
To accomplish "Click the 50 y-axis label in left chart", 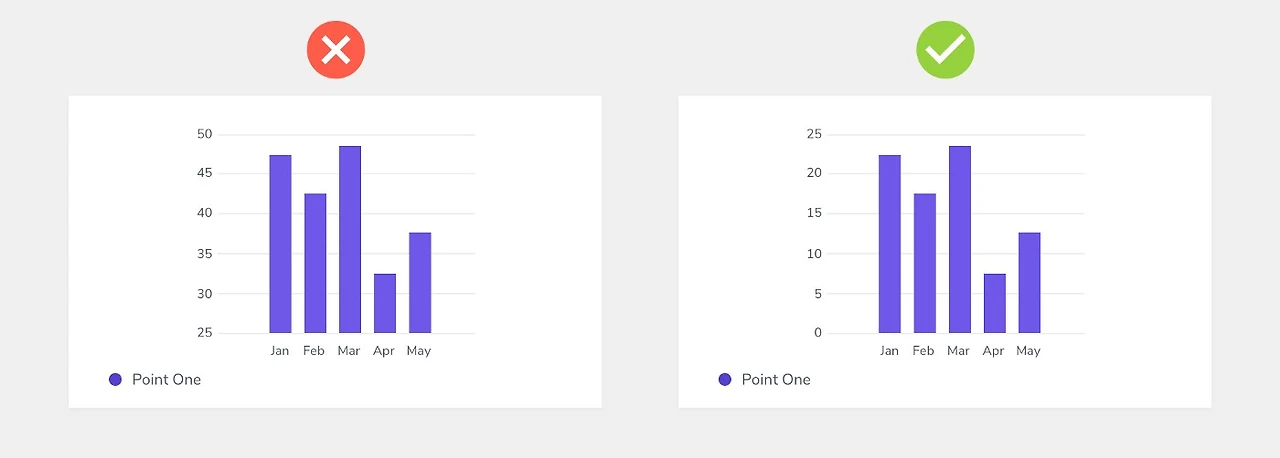I will coord(205,134).
